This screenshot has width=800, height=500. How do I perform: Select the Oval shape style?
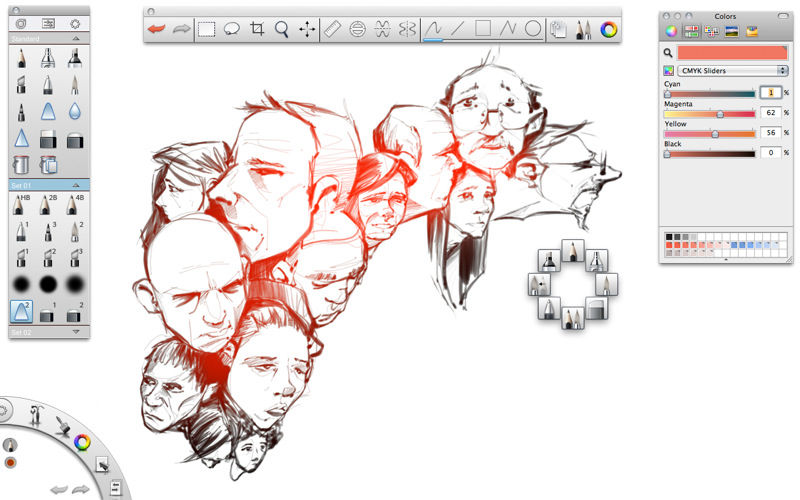coord(533,29)
